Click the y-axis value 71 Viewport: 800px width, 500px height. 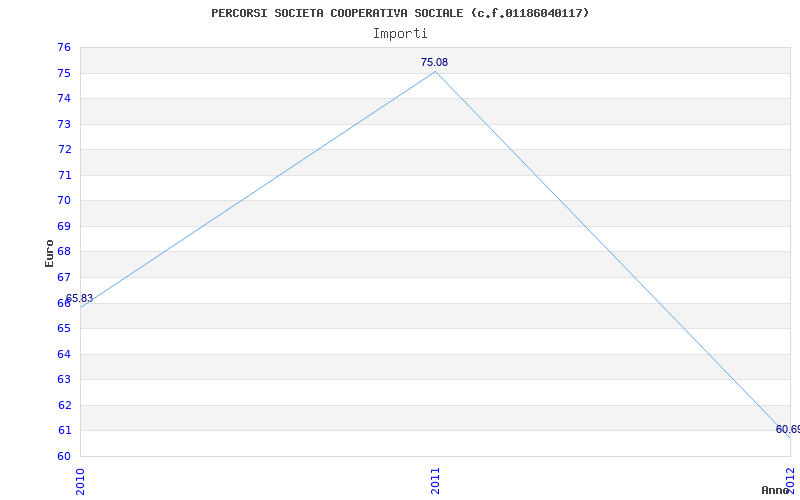coord(64,175)
